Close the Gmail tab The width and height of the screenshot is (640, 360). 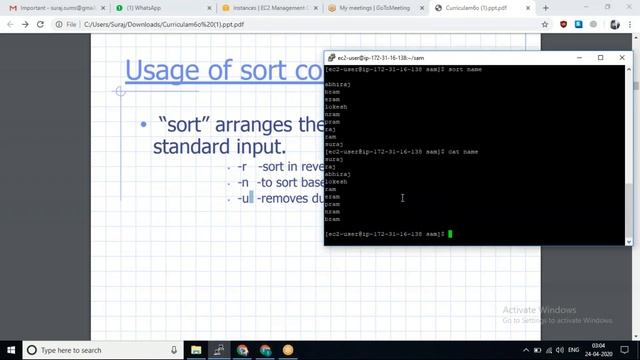103,8
